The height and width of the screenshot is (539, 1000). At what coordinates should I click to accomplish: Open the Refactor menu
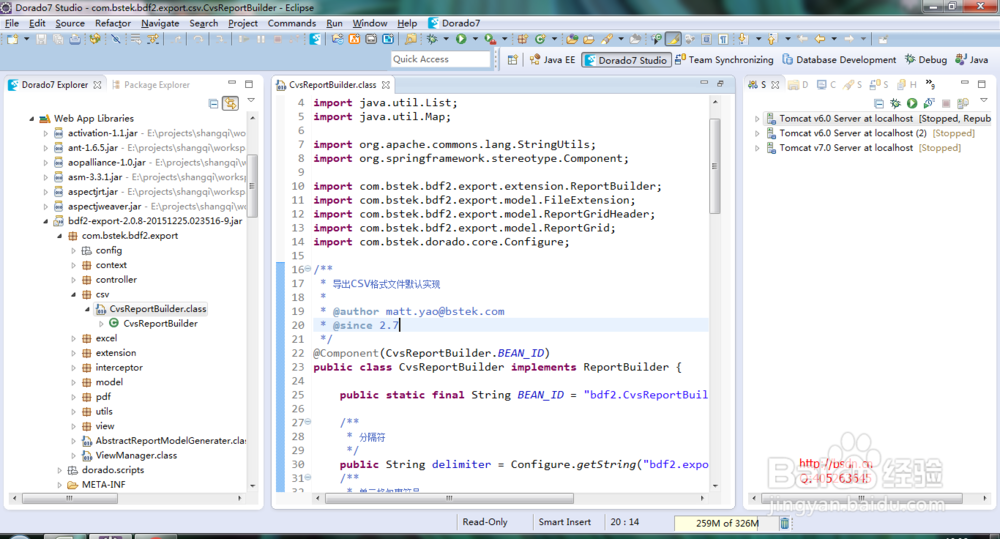tap(113, 23)
